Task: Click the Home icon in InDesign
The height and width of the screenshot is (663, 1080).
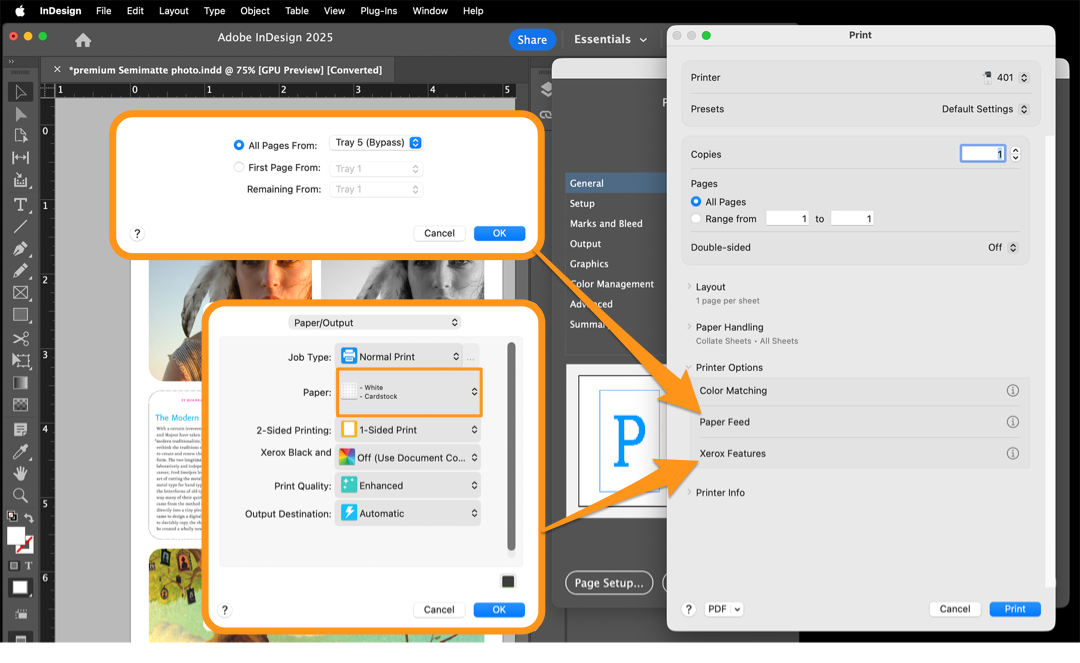Action: [83, 40]
